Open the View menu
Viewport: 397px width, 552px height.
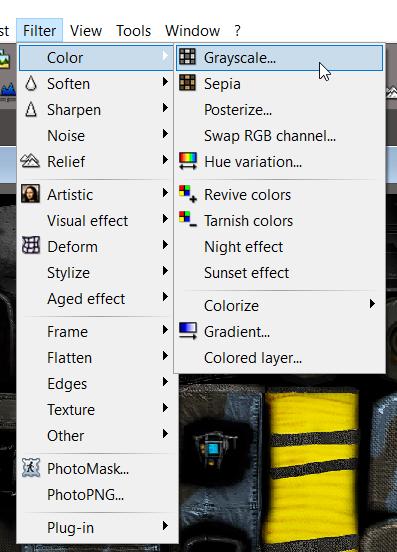tap(86, 31)
